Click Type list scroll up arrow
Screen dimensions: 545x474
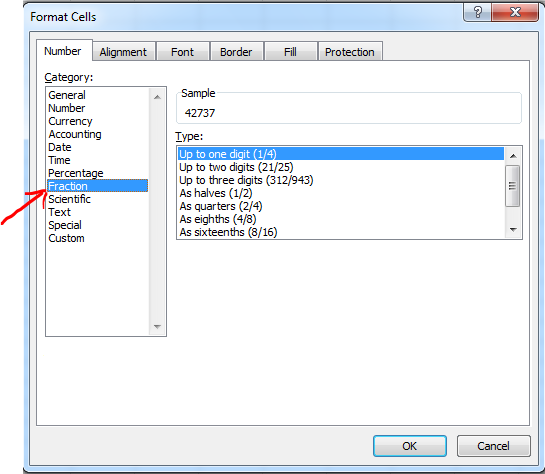513,156
